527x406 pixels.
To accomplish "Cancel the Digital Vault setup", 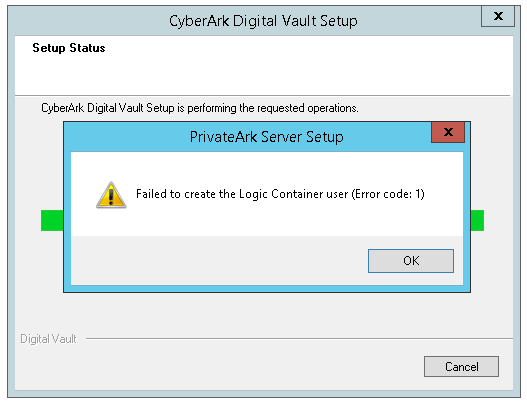I will click(461, 366).
